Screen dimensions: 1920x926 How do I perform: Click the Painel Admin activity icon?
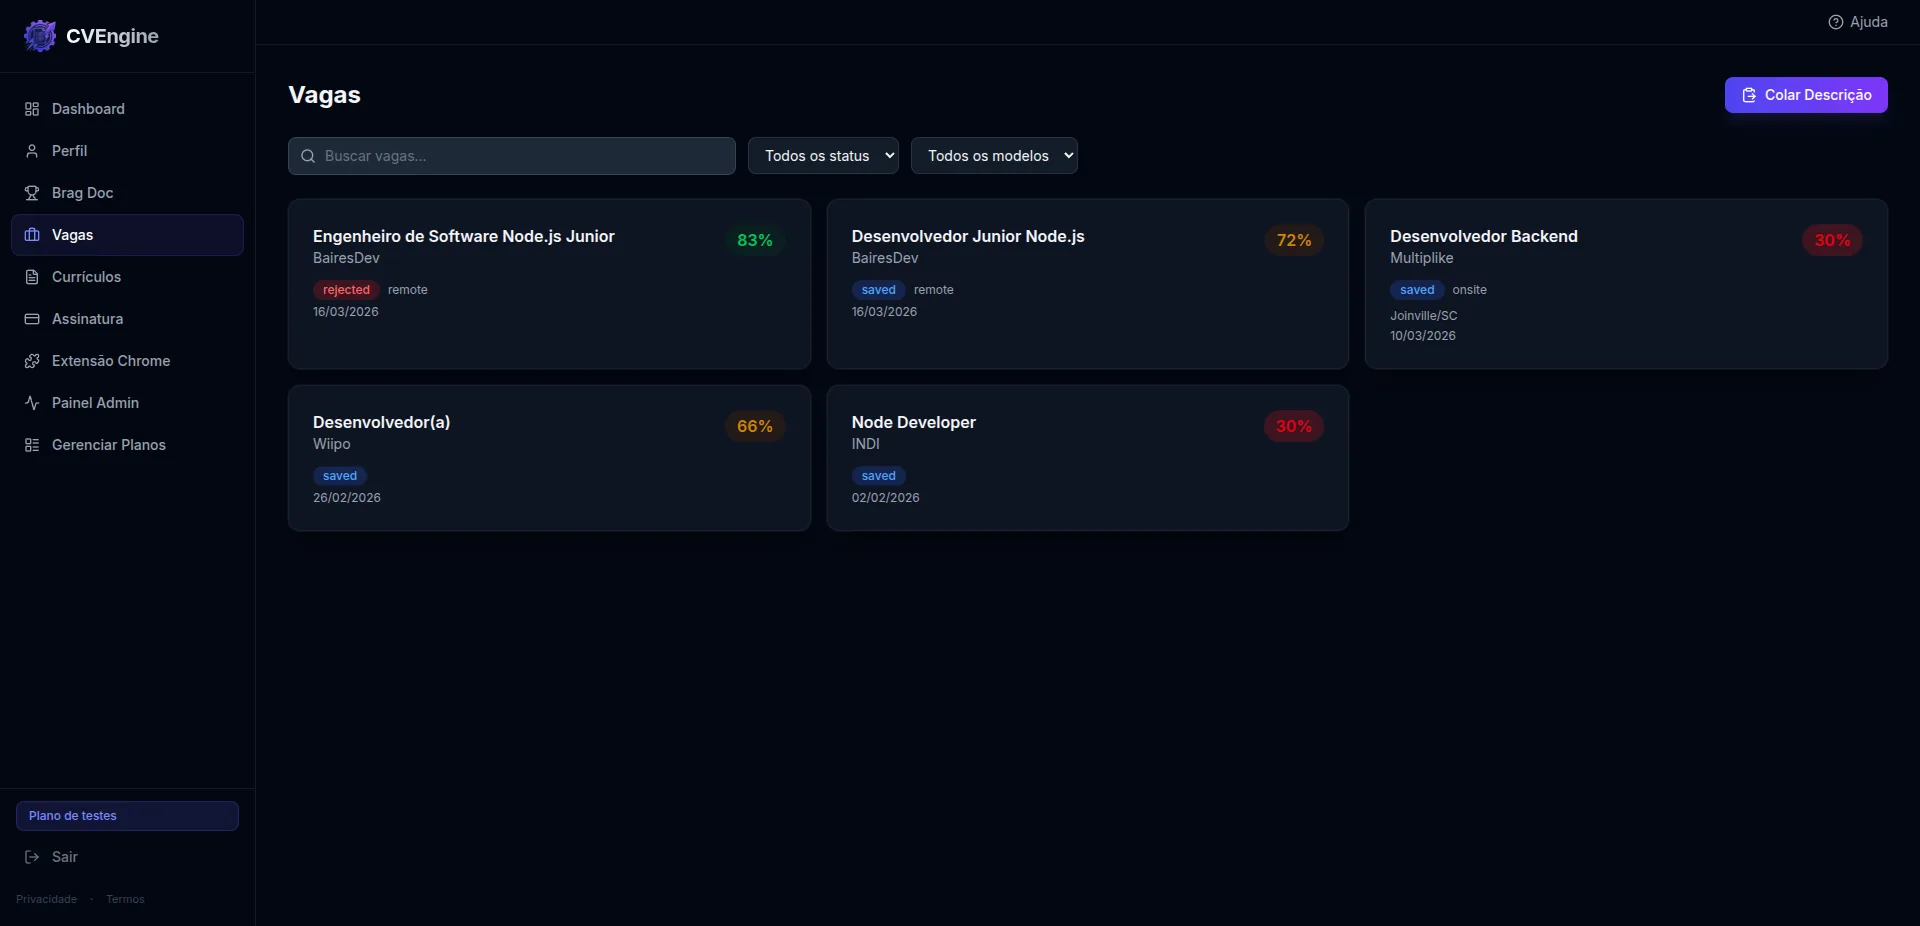coord(32,403)
